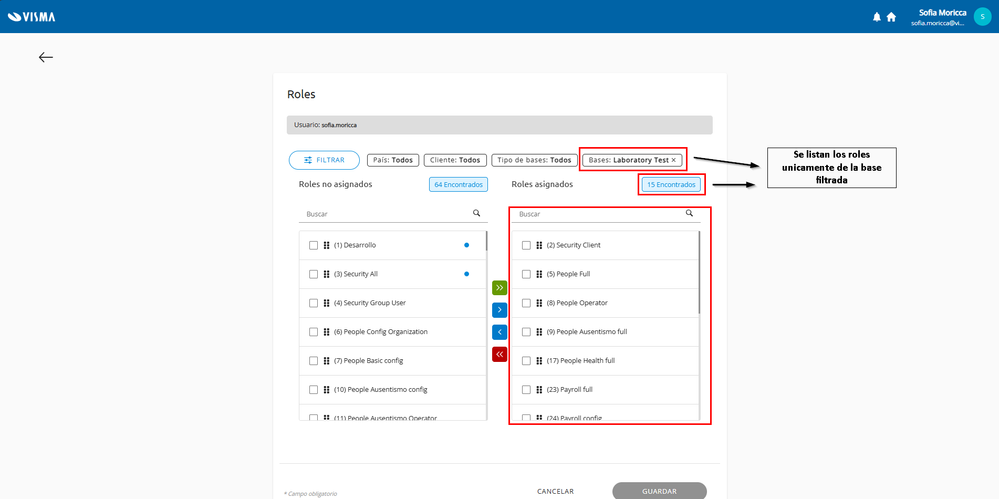Click the unassigned roles list scrollbar

[x=487, y=240]
